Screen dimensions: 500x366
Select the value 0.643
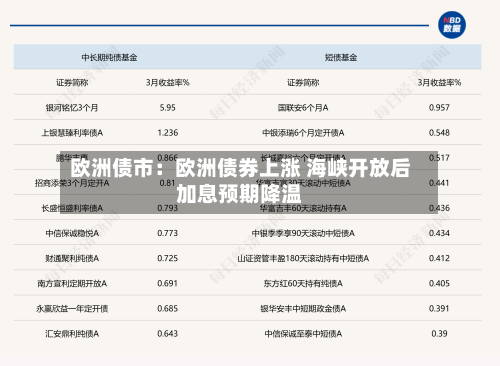pyautogui.click(x=168, y=333)
